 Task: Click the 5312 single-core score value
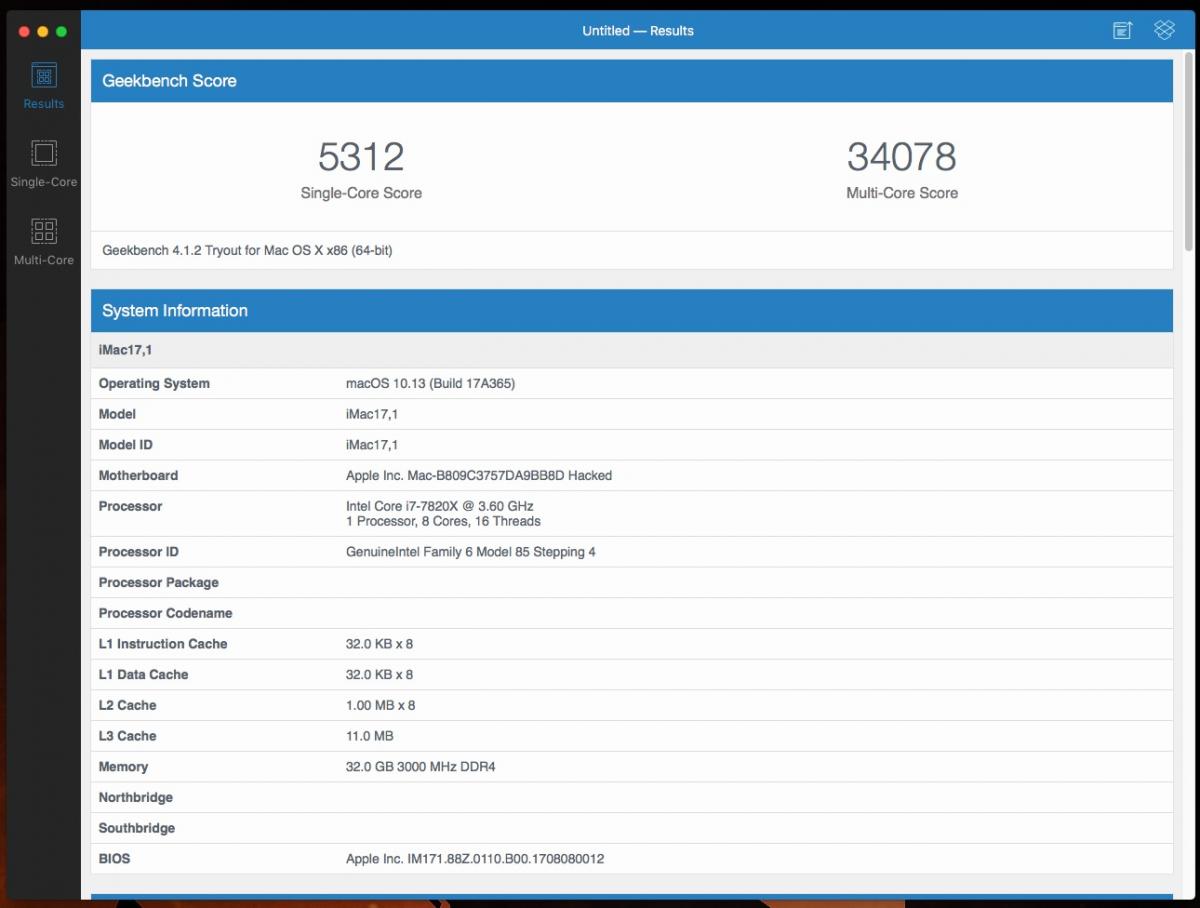(x=361, y=157)
